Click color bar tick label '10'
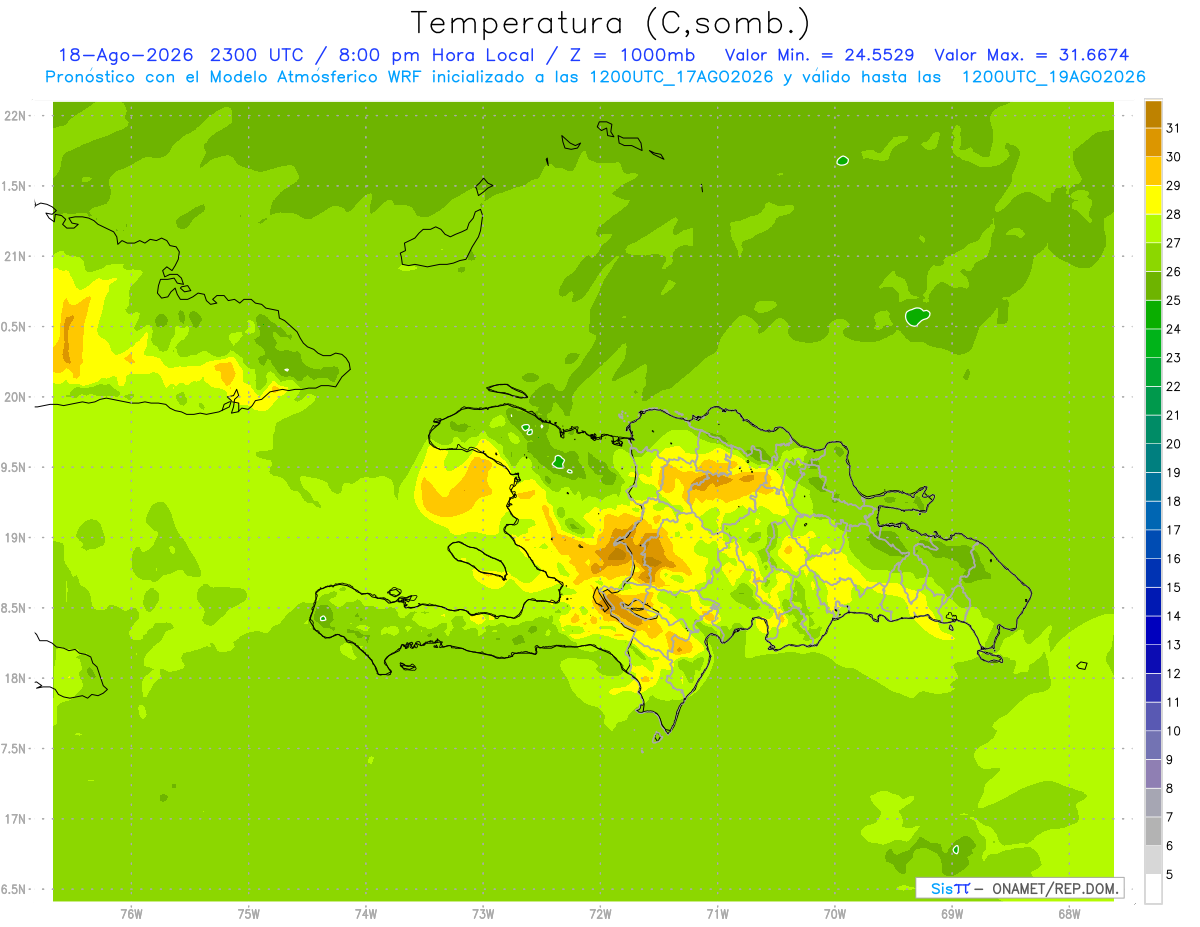Viewport: 1200px width, 927px height. coord(1174,731)
